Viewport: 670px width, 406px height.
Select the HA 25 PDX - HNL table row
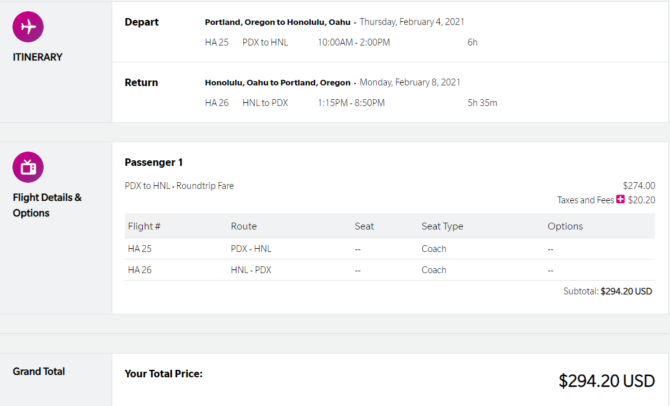pyautogui.click(x=390, y=249)
